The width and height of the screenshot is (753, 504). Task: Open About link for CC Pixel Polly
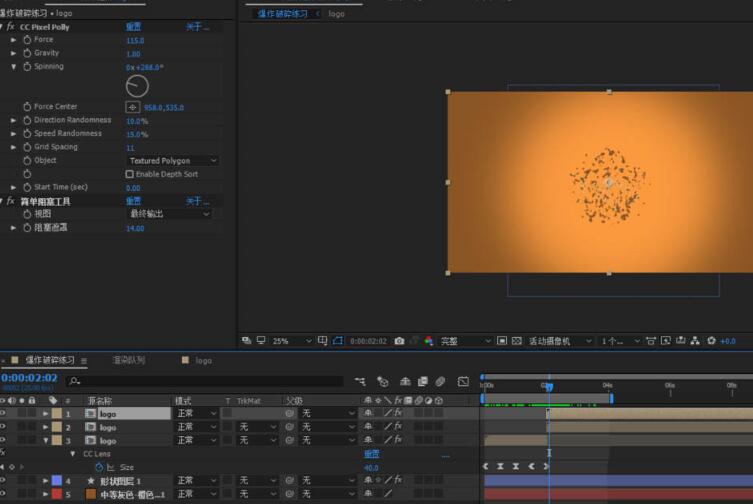(x=197, y=26)
